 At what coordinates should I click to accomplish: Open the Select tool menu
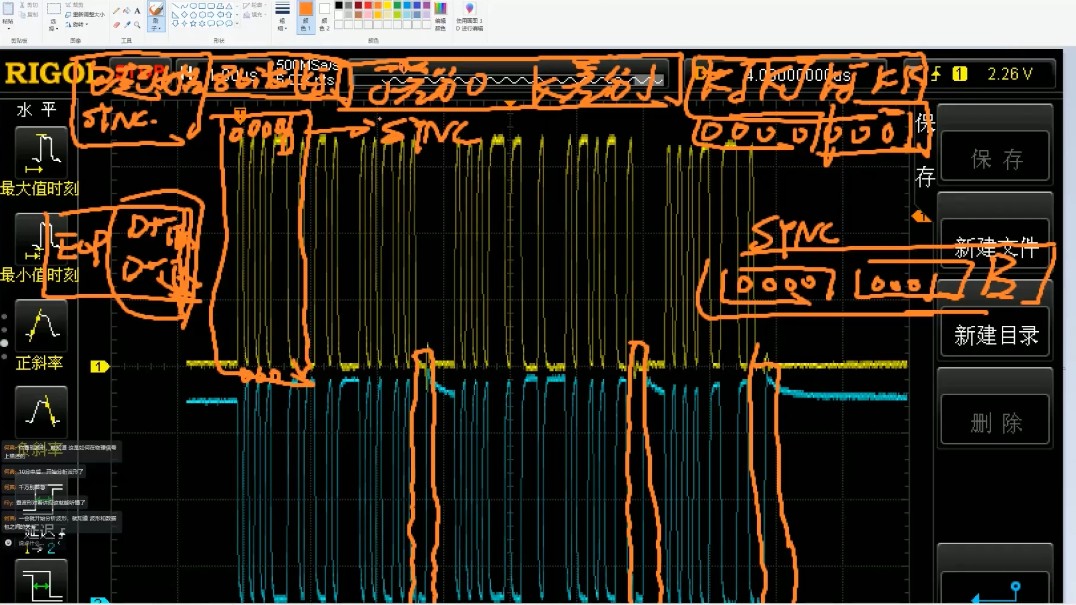[53, 26]
